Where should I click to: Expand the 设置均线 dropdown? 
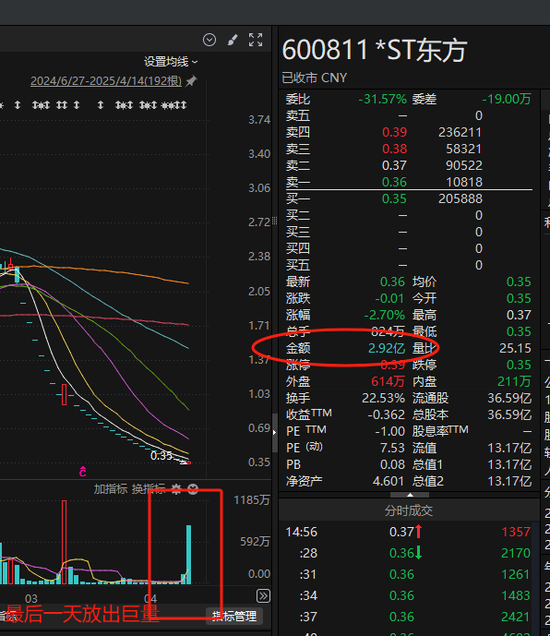[x=171, y=62]
